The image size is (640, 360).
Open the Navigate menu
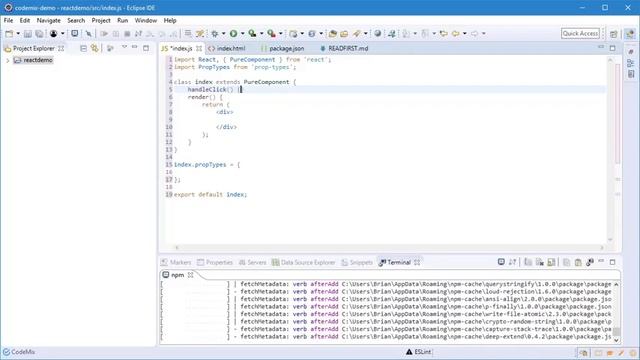49,20
